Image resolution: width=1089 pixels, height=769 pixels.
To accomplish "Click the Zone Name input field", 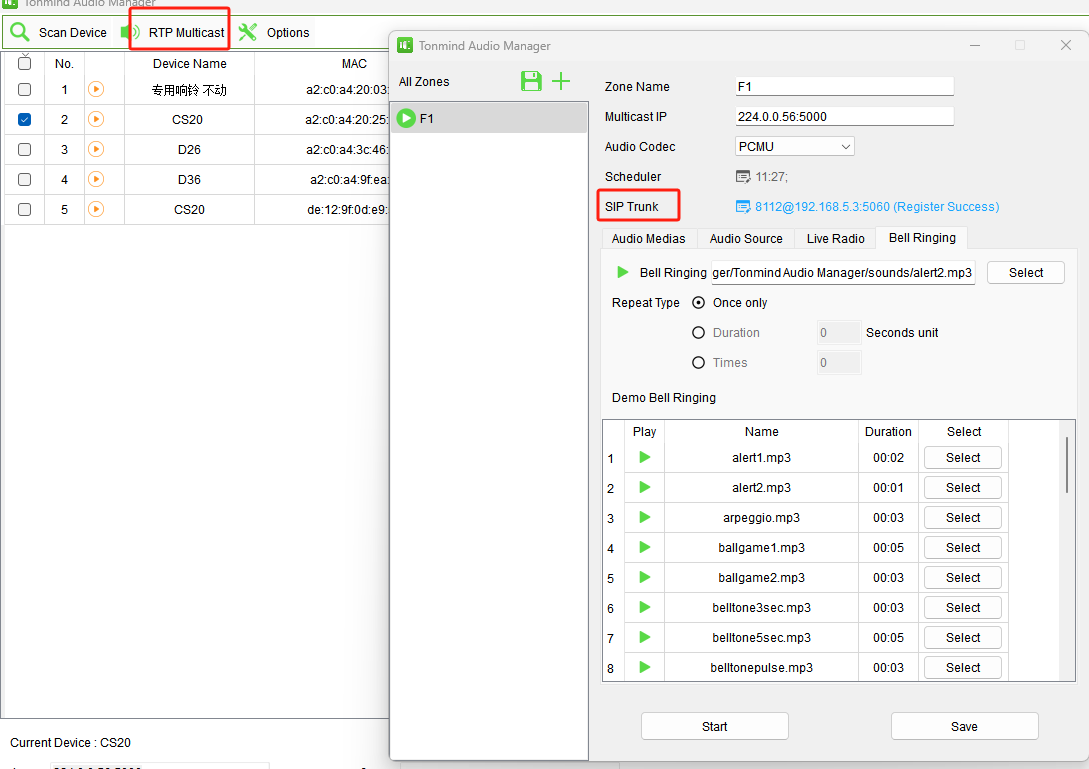I will 844,86.
